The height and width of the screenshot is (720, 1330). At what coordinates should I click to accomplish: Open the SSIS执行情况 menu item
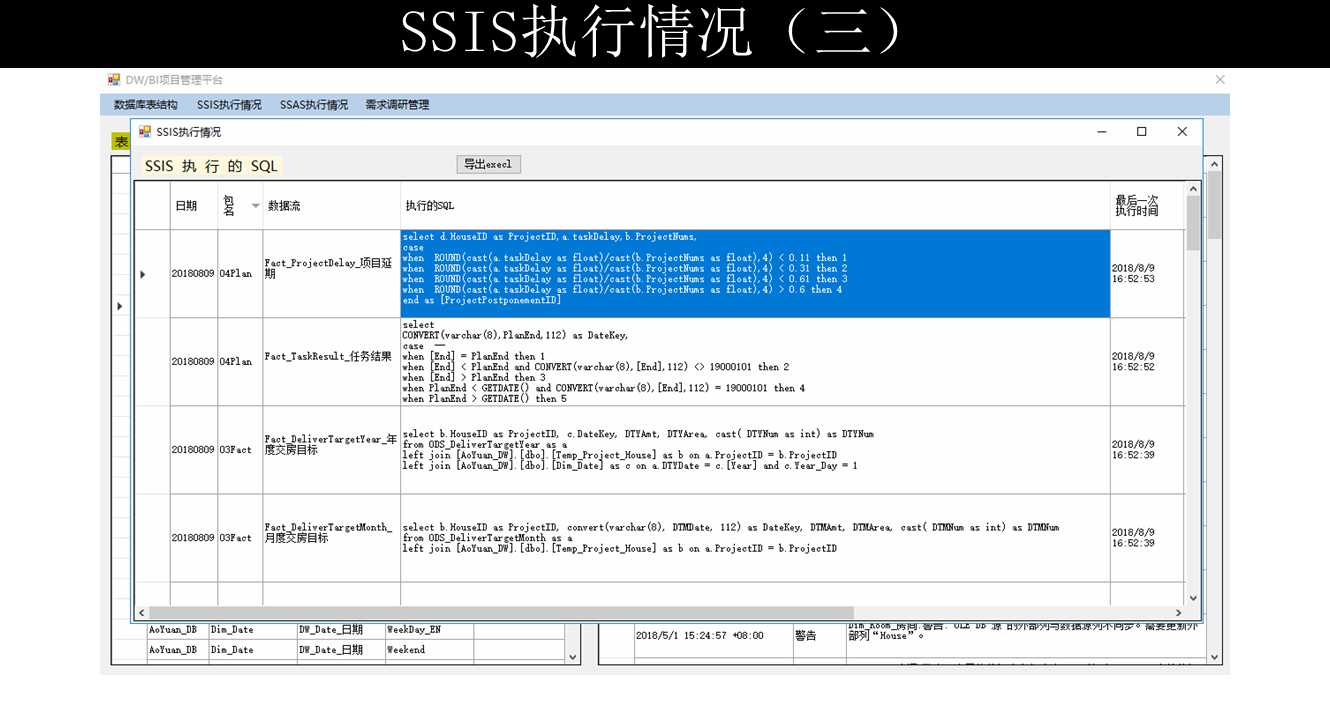(229, 104)
